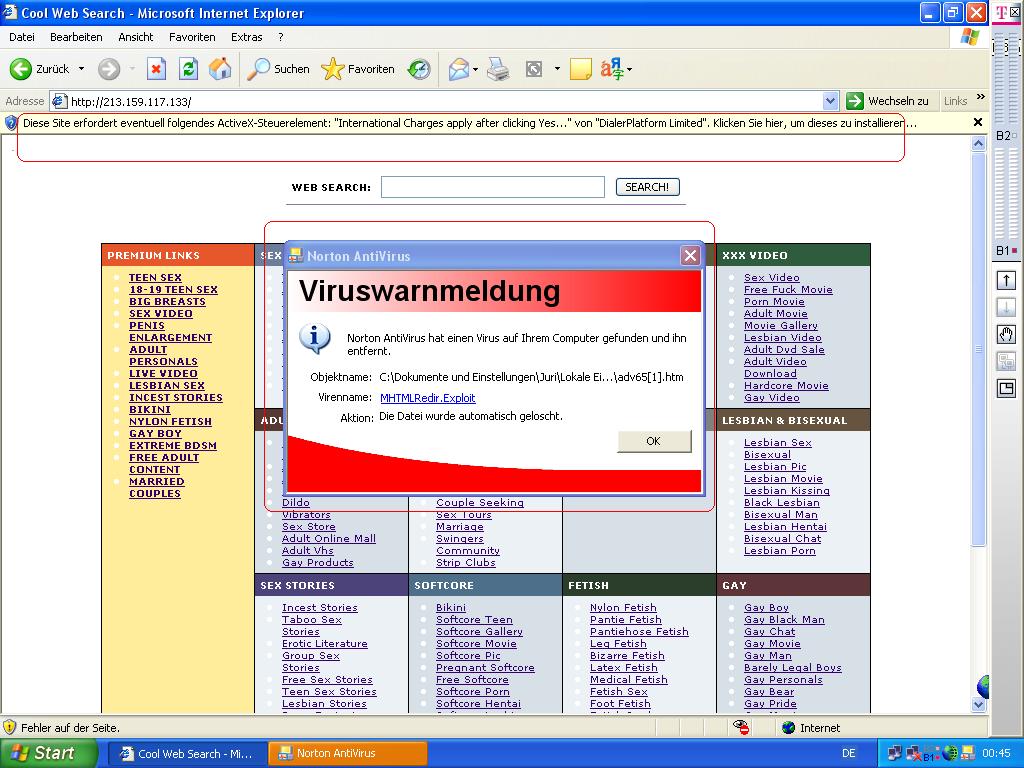This screenshot has height=768, width=1024.
Task: Click the yellow note toolbar icon
Action: click(x=581, y=69)
